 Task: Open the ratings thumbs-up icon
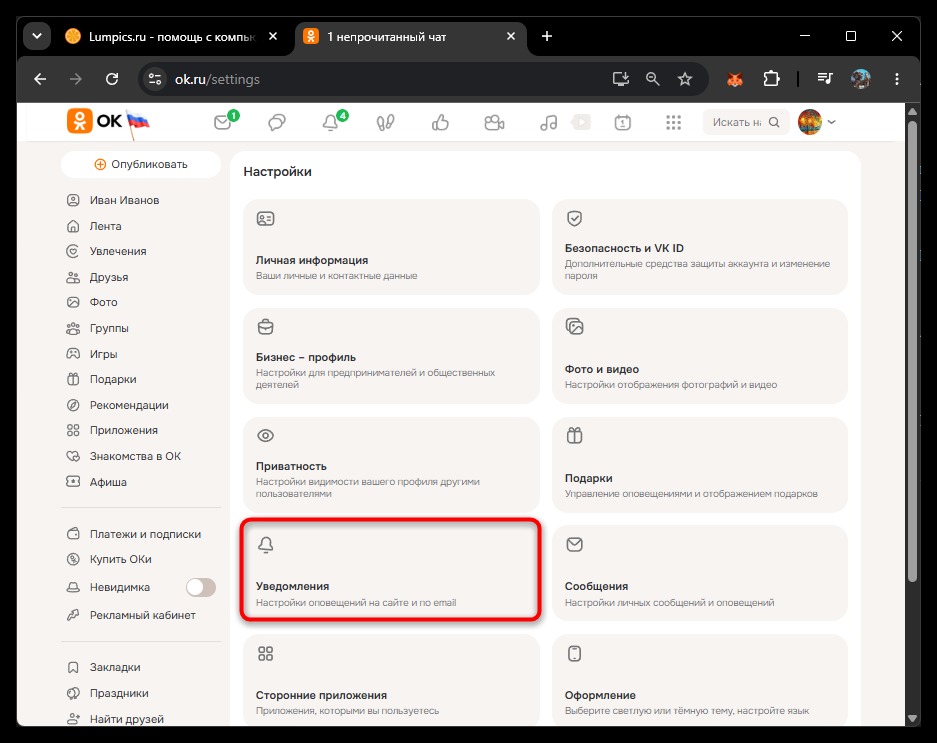(440, 123)
